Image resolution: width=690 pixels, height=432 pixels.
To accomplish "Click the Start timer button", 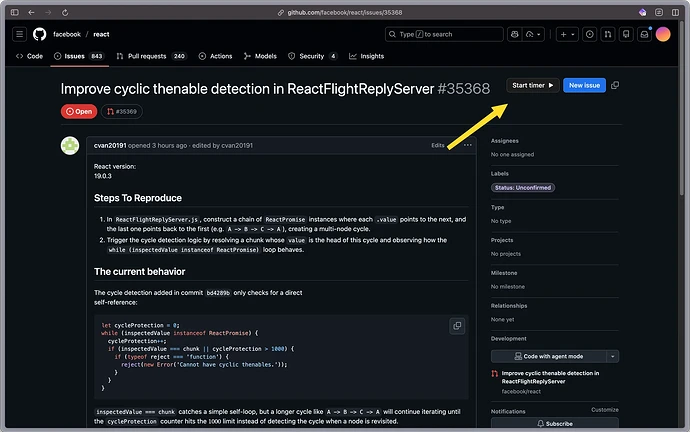I will 533,85.
